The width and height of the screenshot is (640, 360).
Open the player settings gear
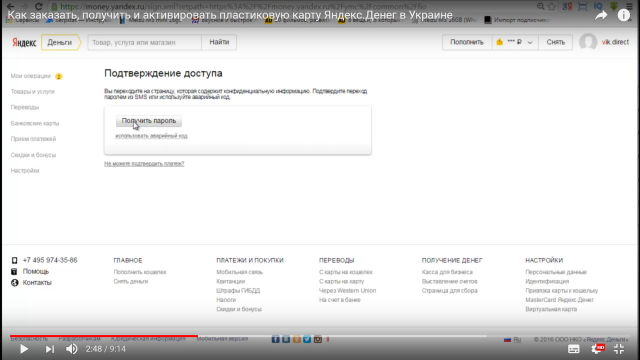(x=597, y=349)
